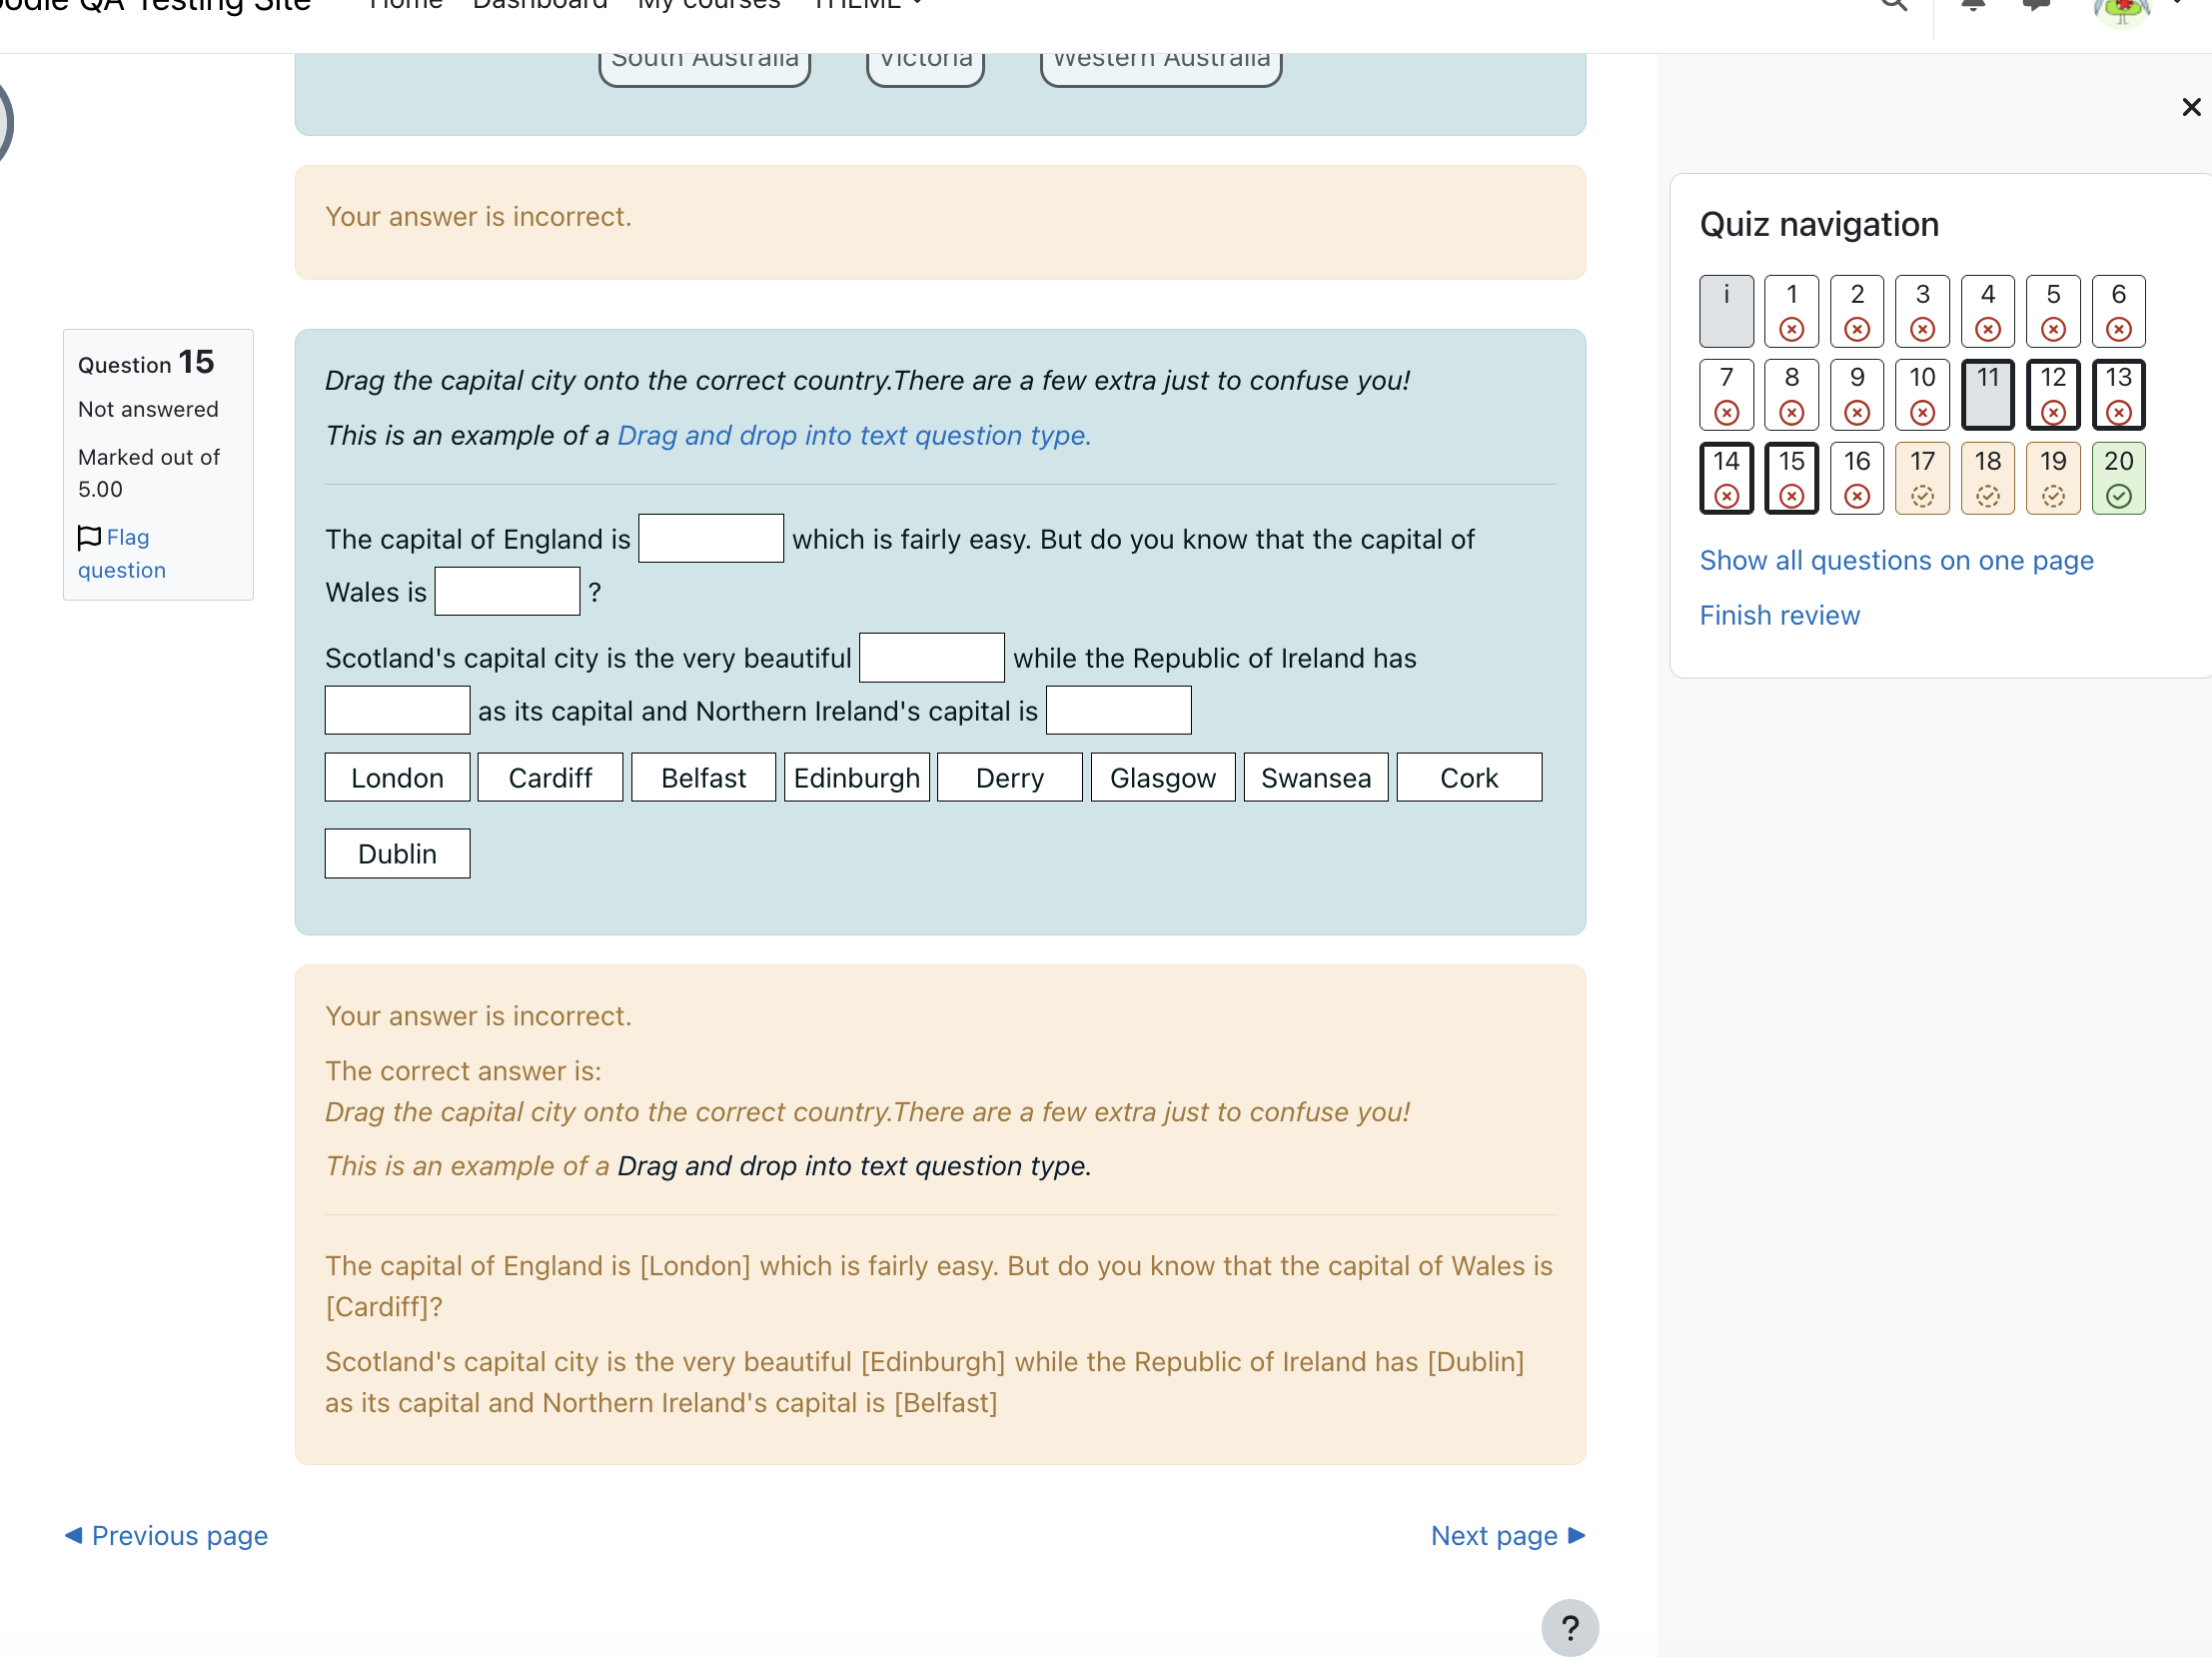Jump to question 1 in navigation
This screenshot has width=2212, height=1657.
point(1791,311)
